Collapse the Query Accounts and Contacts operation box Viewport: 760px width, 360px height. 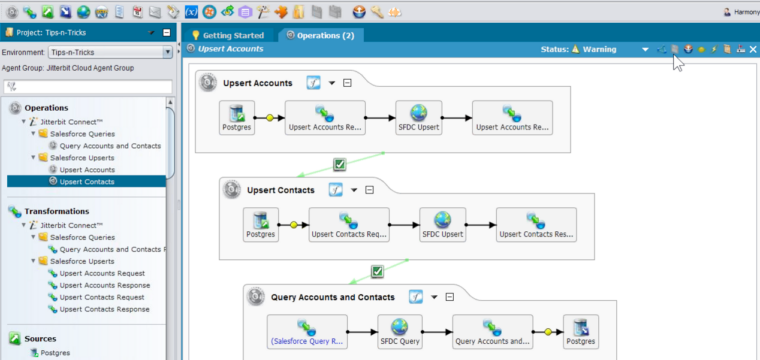450,297
